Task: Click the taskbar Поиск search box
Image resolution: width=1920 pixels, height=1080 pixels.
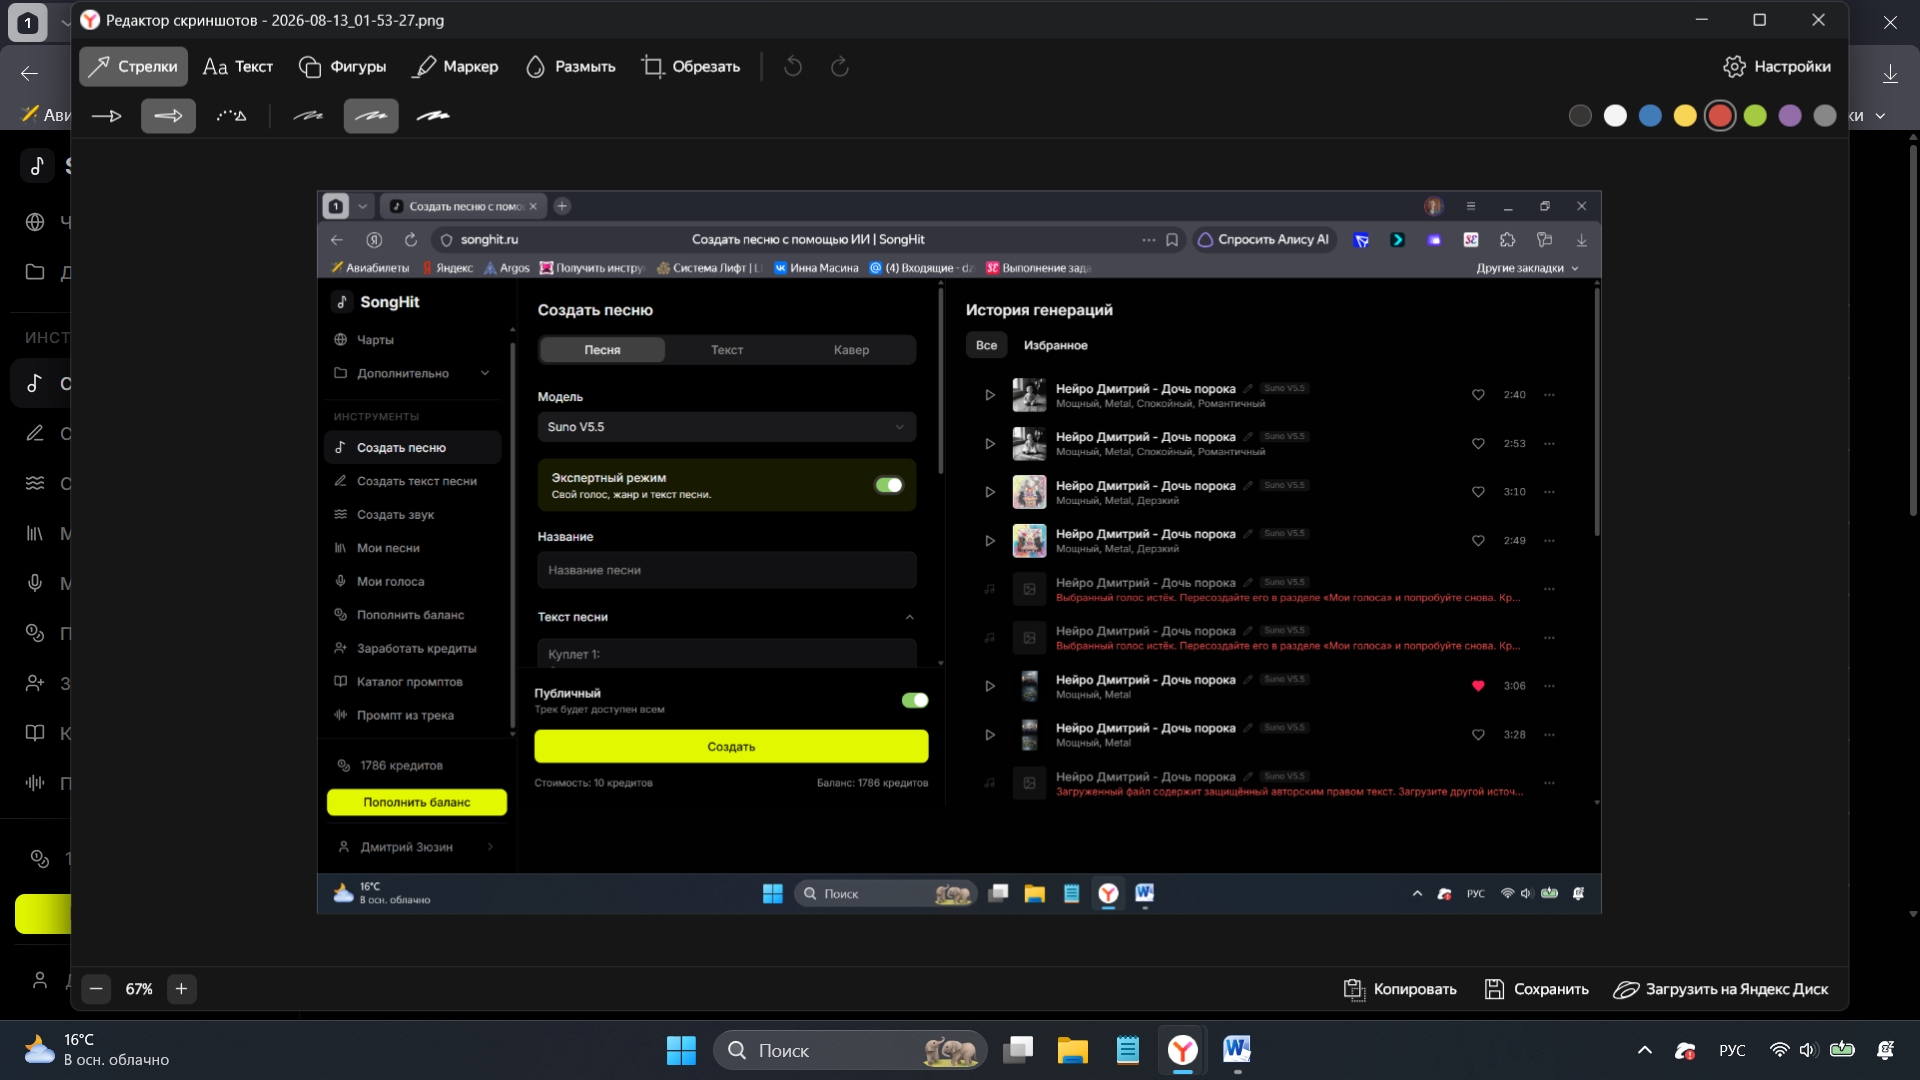Action: (x=850, y=1050)
